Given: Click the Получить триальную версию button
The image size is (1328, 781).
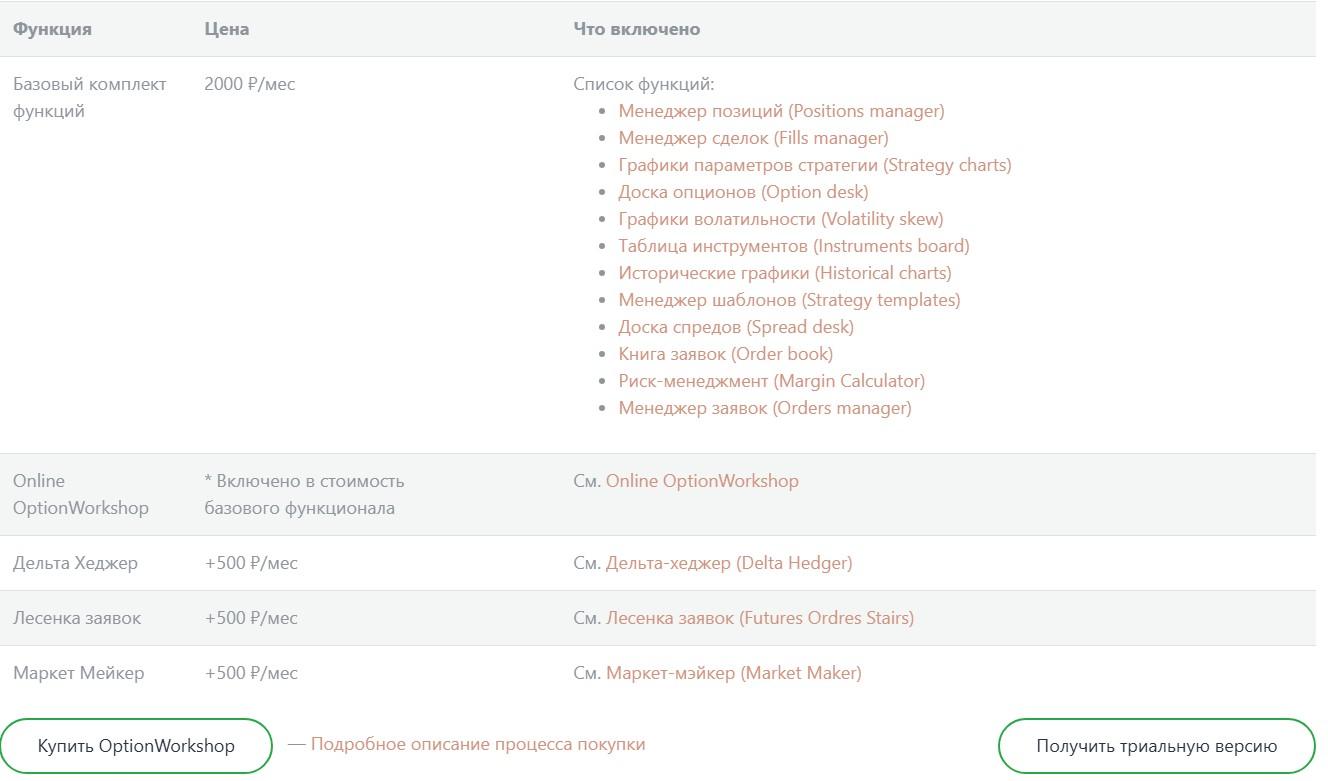Looking at the screenshot, I should pyautogui.click(x=1156, y=746).
